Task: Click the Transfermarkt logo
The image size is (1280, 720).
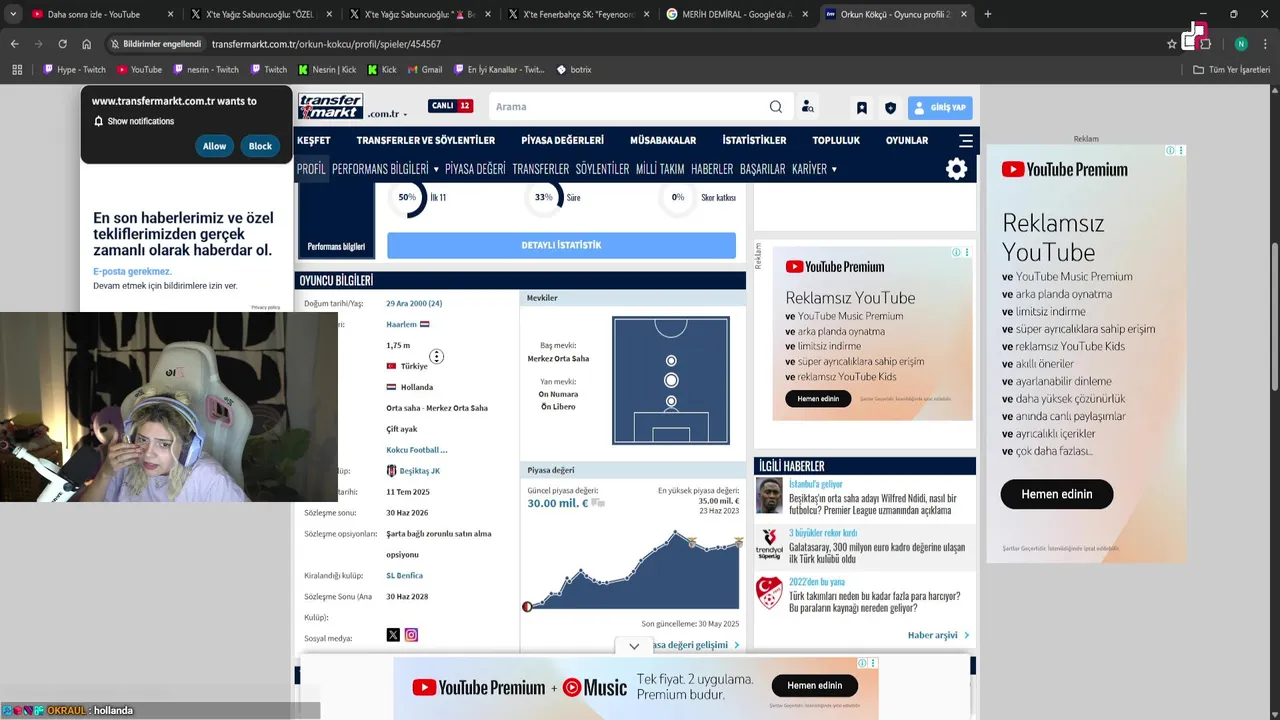Action: point(330,106)
